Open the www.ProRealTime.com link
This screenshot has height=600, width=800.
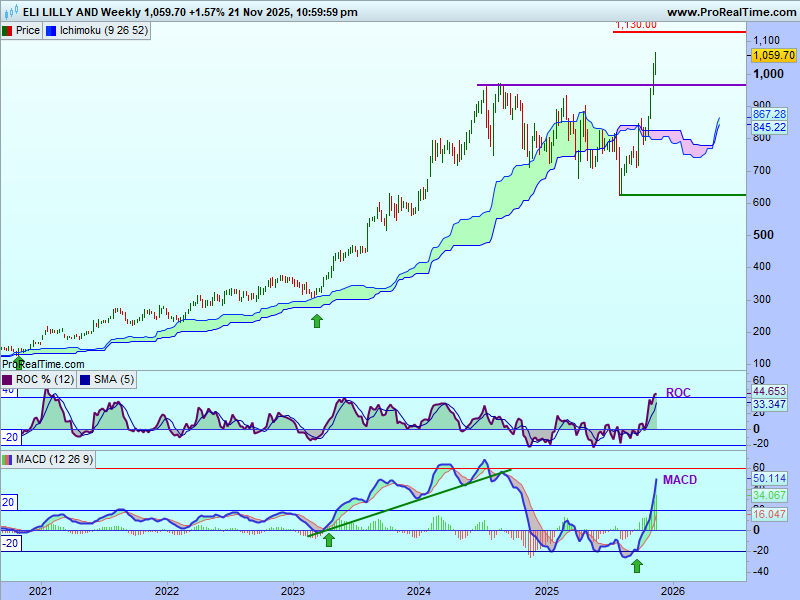[x=730, y=12]
